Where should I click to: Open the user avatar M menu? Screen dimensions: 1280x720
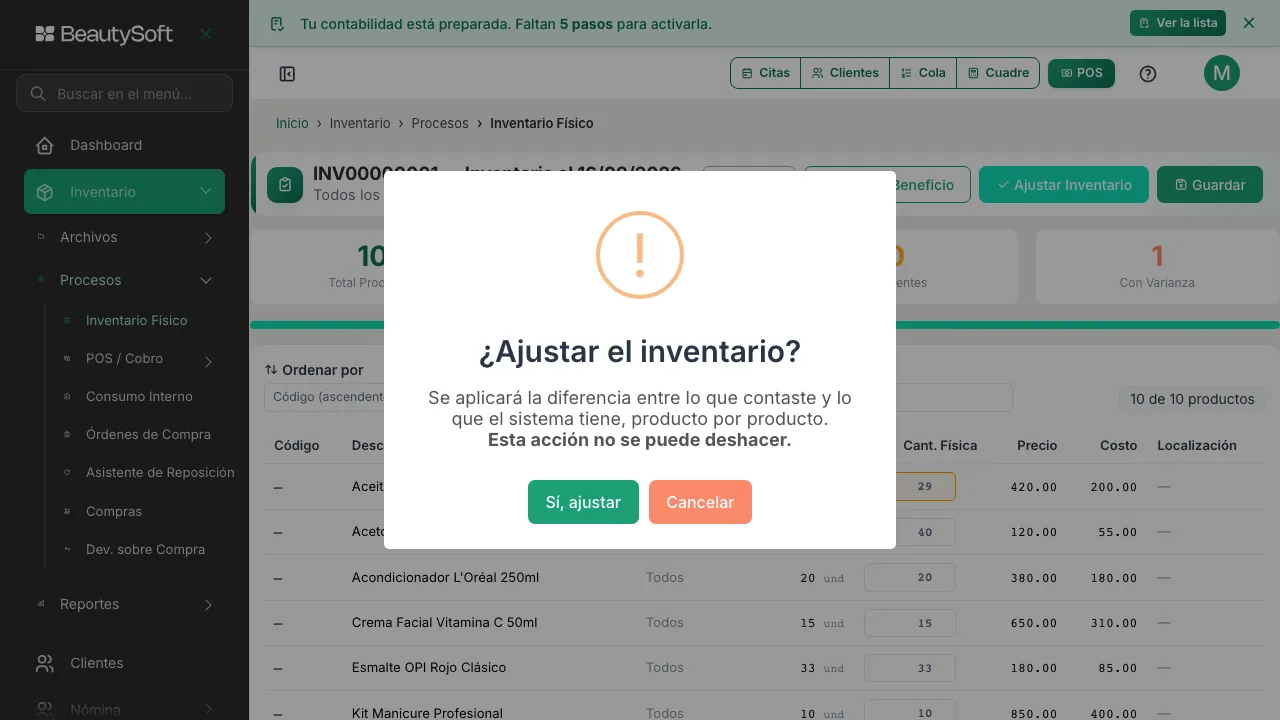click(1222, 73)
